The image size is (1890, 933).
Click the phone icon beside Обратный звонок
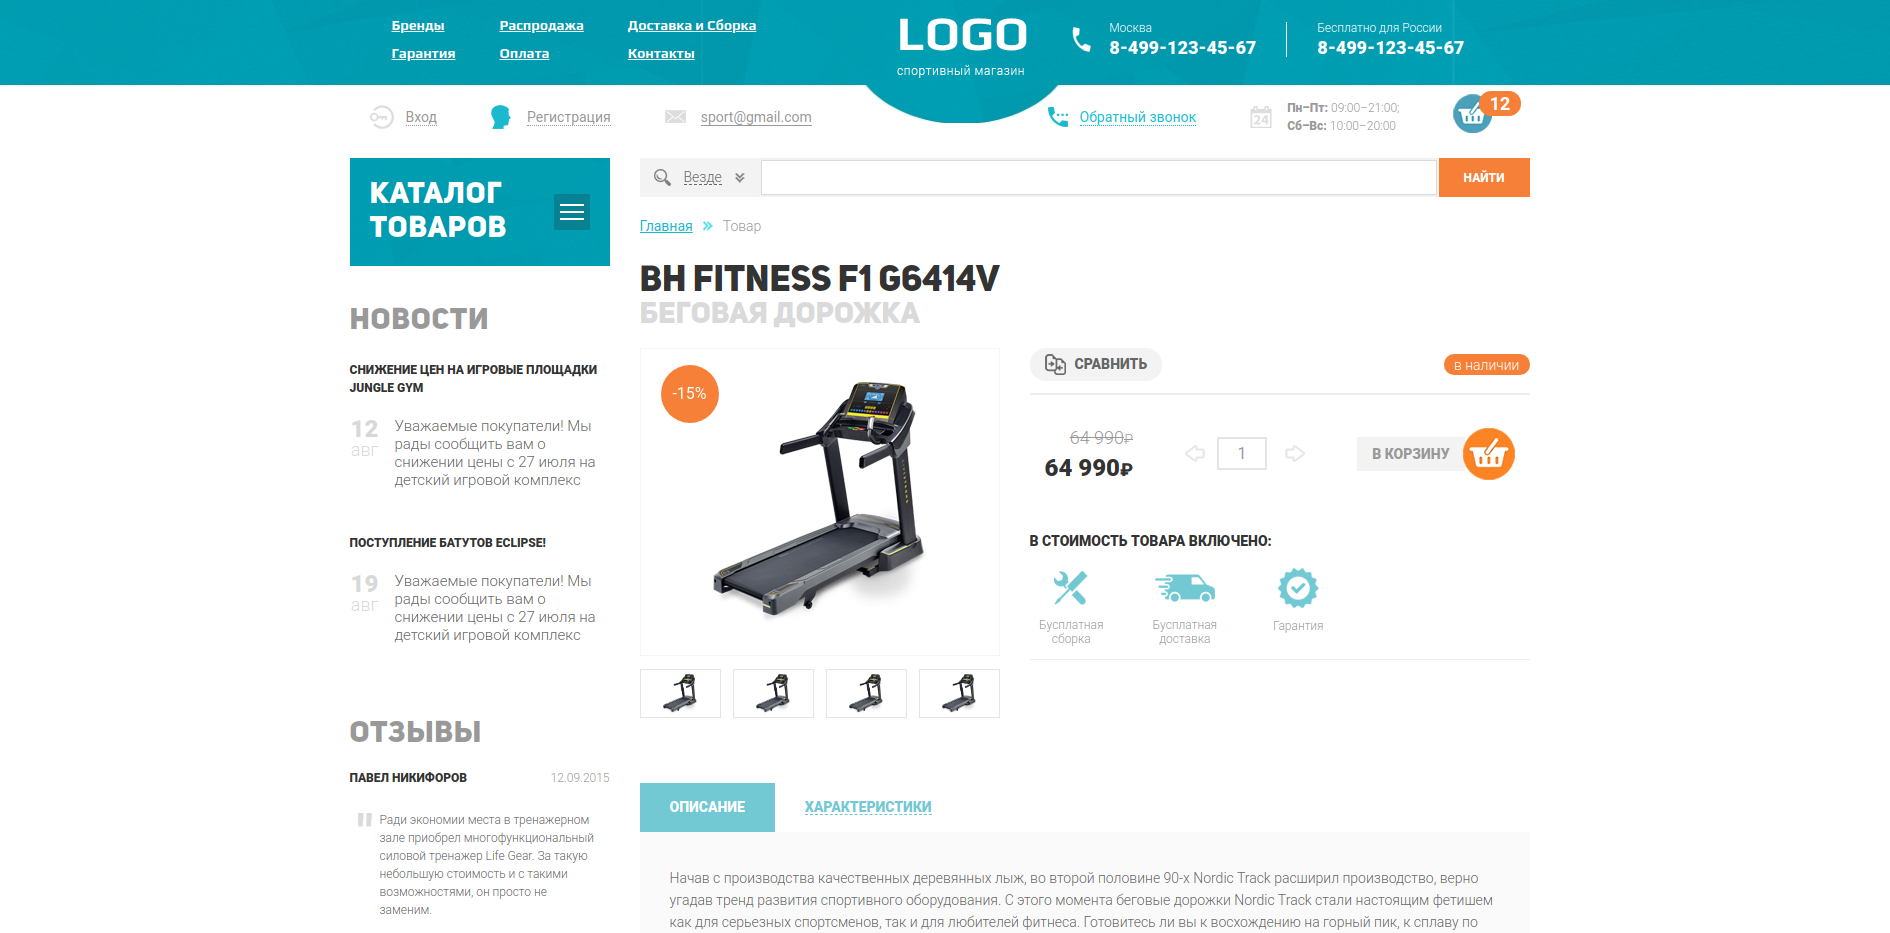(x=1058, y=117)
